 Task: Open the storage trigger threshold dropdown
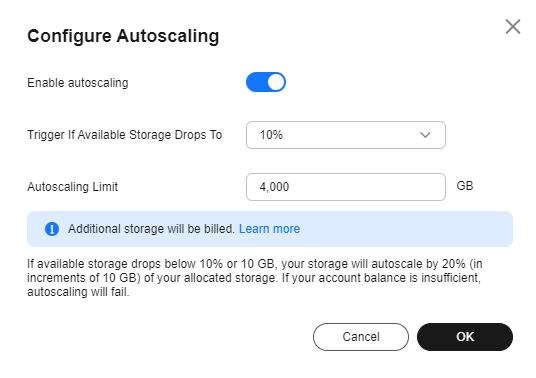pos(346,135)
